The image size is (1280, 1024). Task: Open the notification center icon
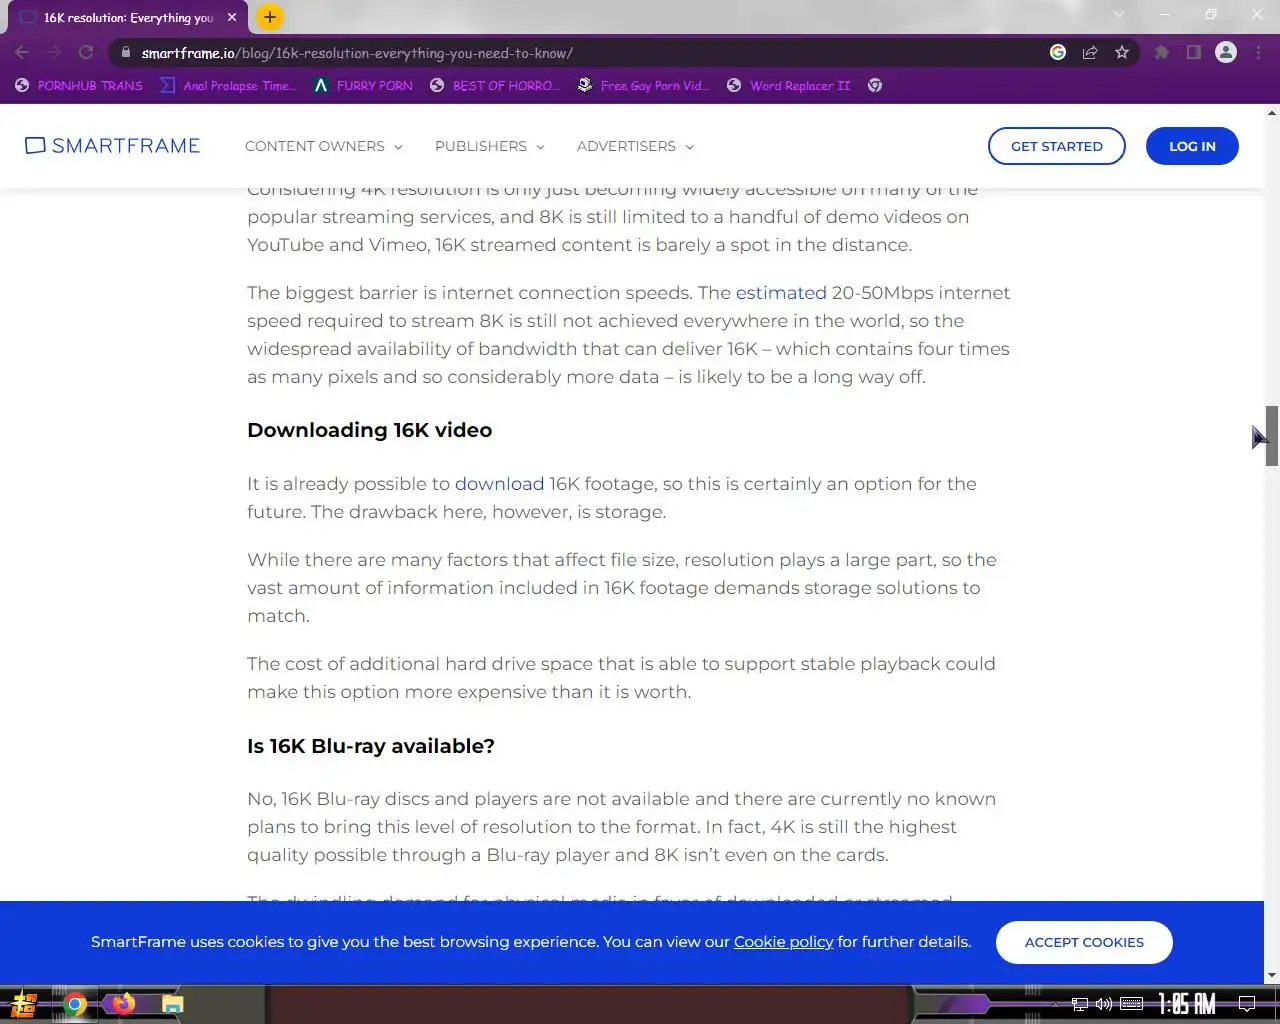(x=1247, y=1004)
